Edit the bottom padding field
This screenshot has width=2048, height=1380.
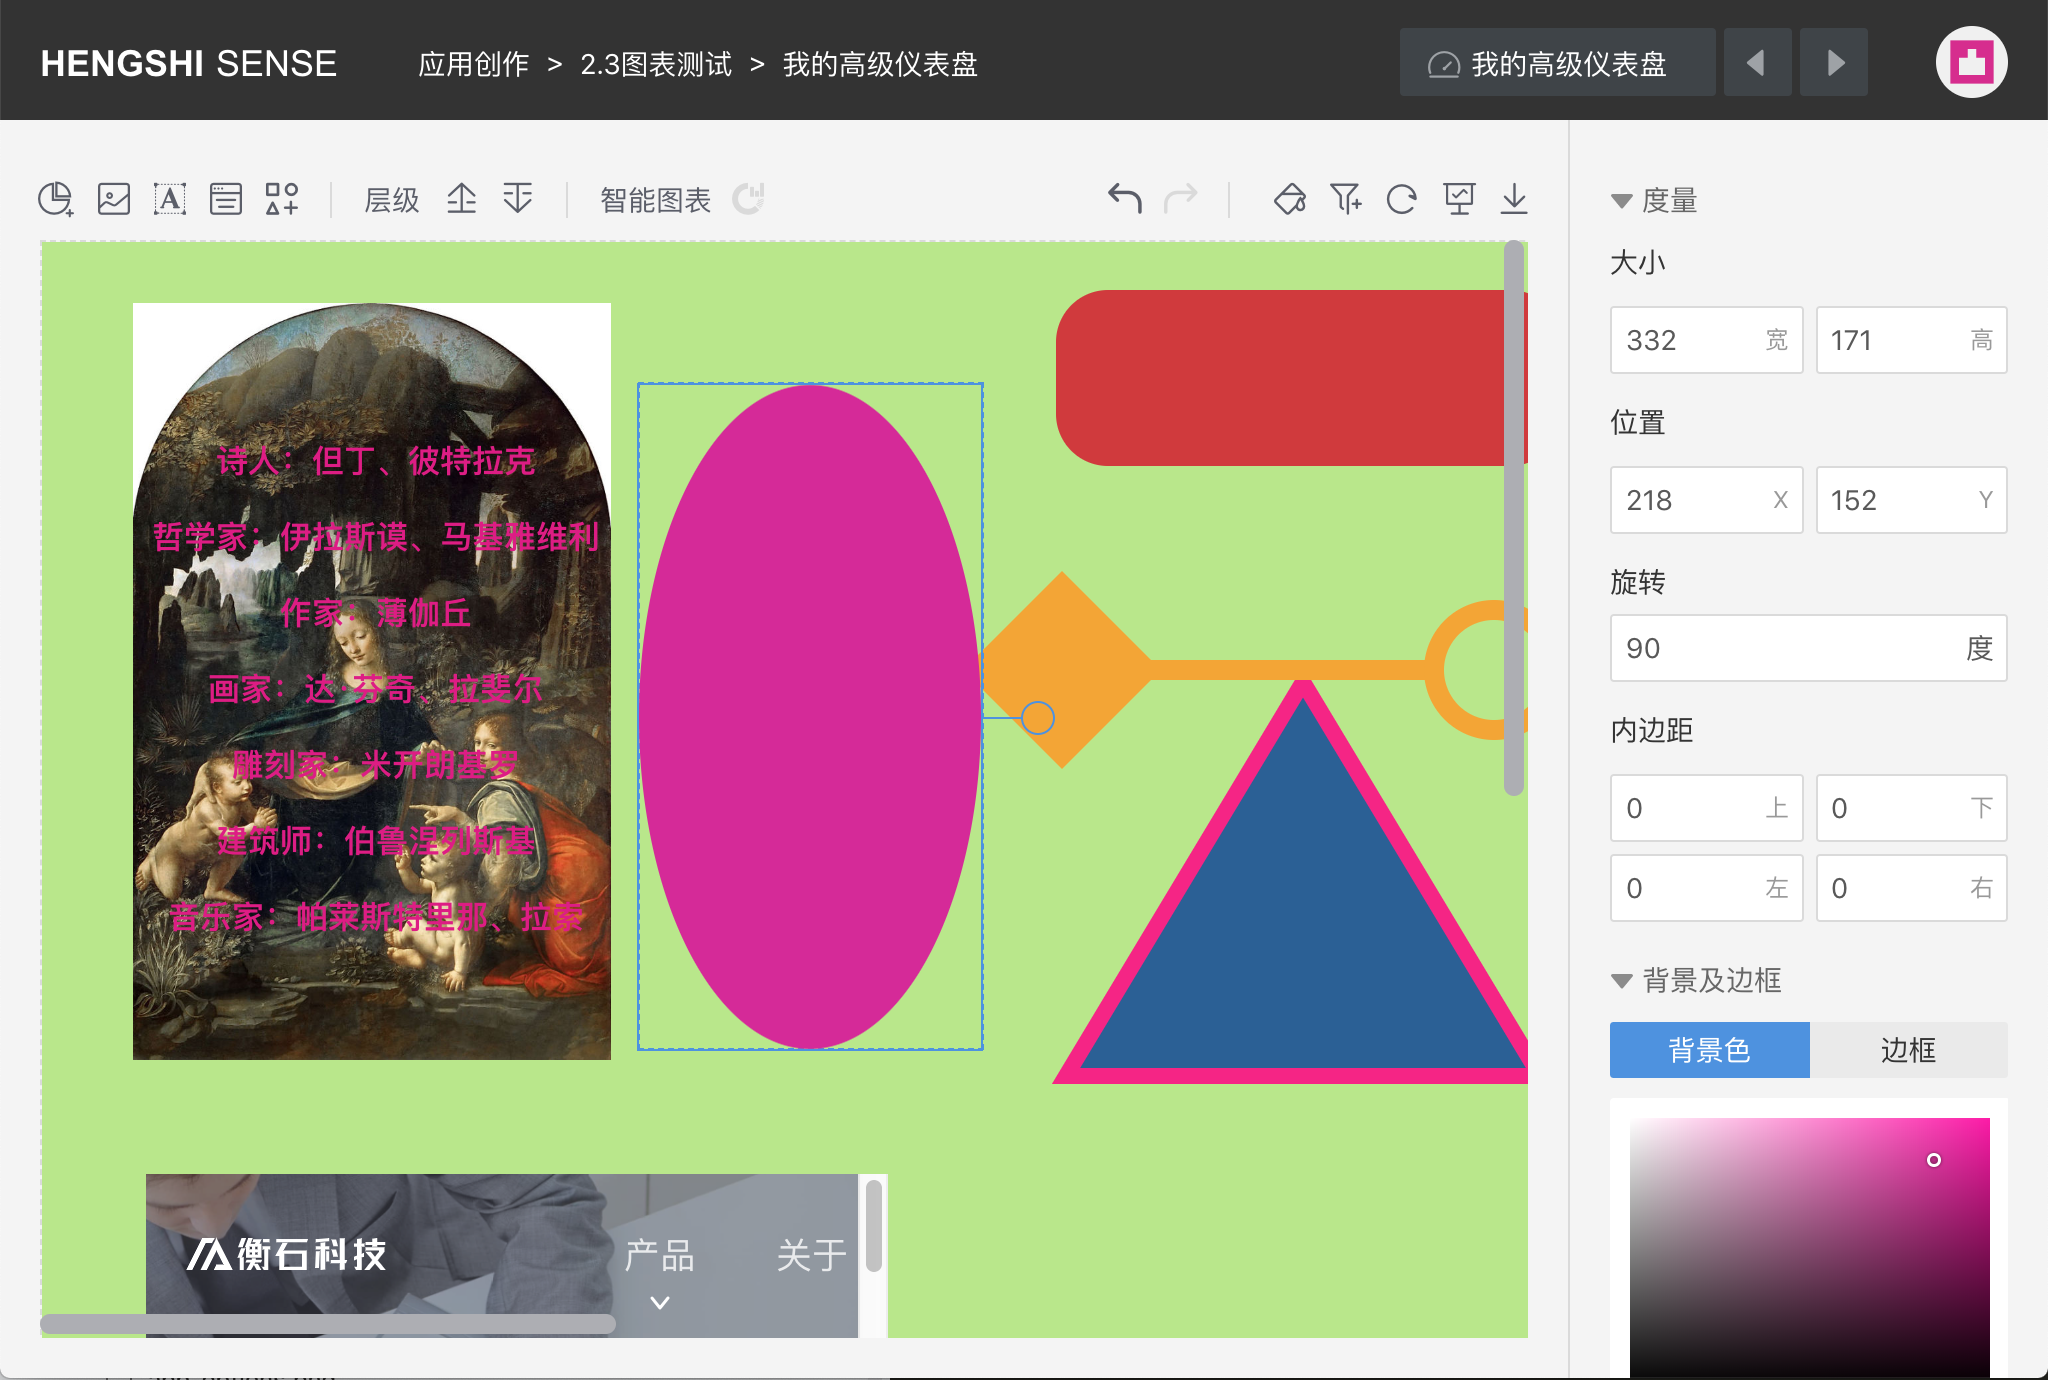(x=1911, y=808)
